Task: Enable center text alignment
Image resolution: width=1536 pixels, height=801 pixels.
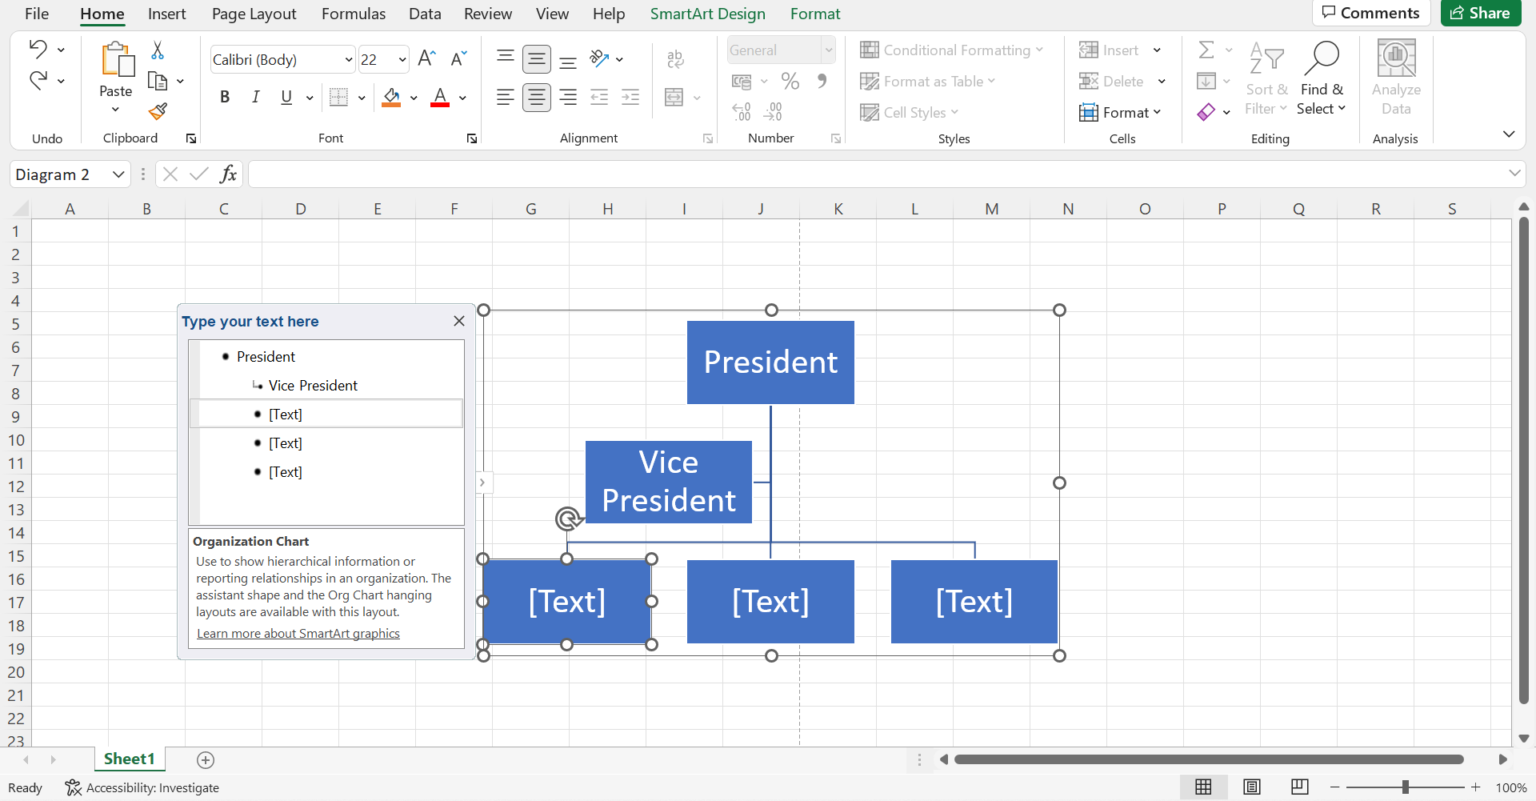Action: point(536,97)
